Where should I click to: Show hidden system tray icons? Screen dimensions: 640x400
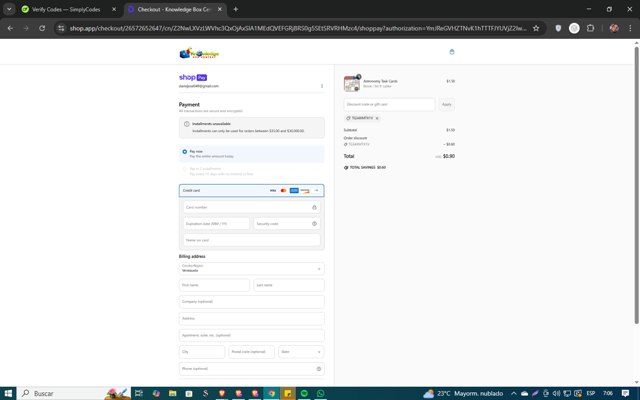[513, 393]
